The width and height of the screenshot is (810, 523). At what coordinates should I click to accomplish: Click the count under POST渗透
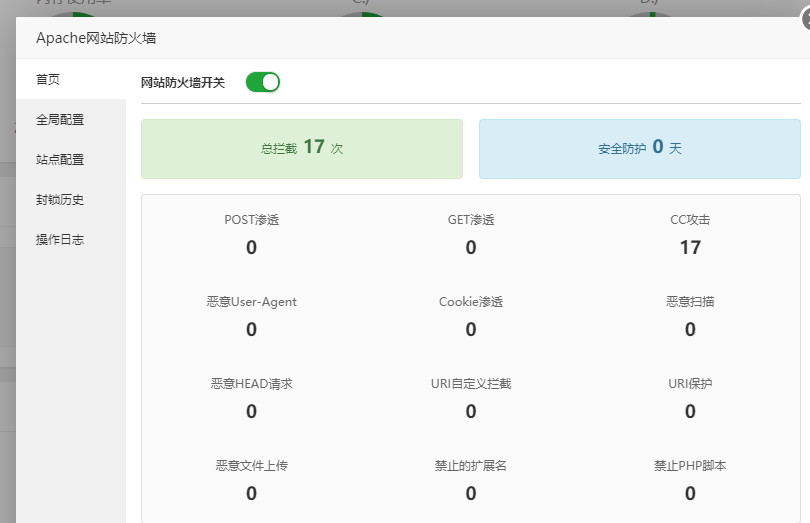pos(252,248)
